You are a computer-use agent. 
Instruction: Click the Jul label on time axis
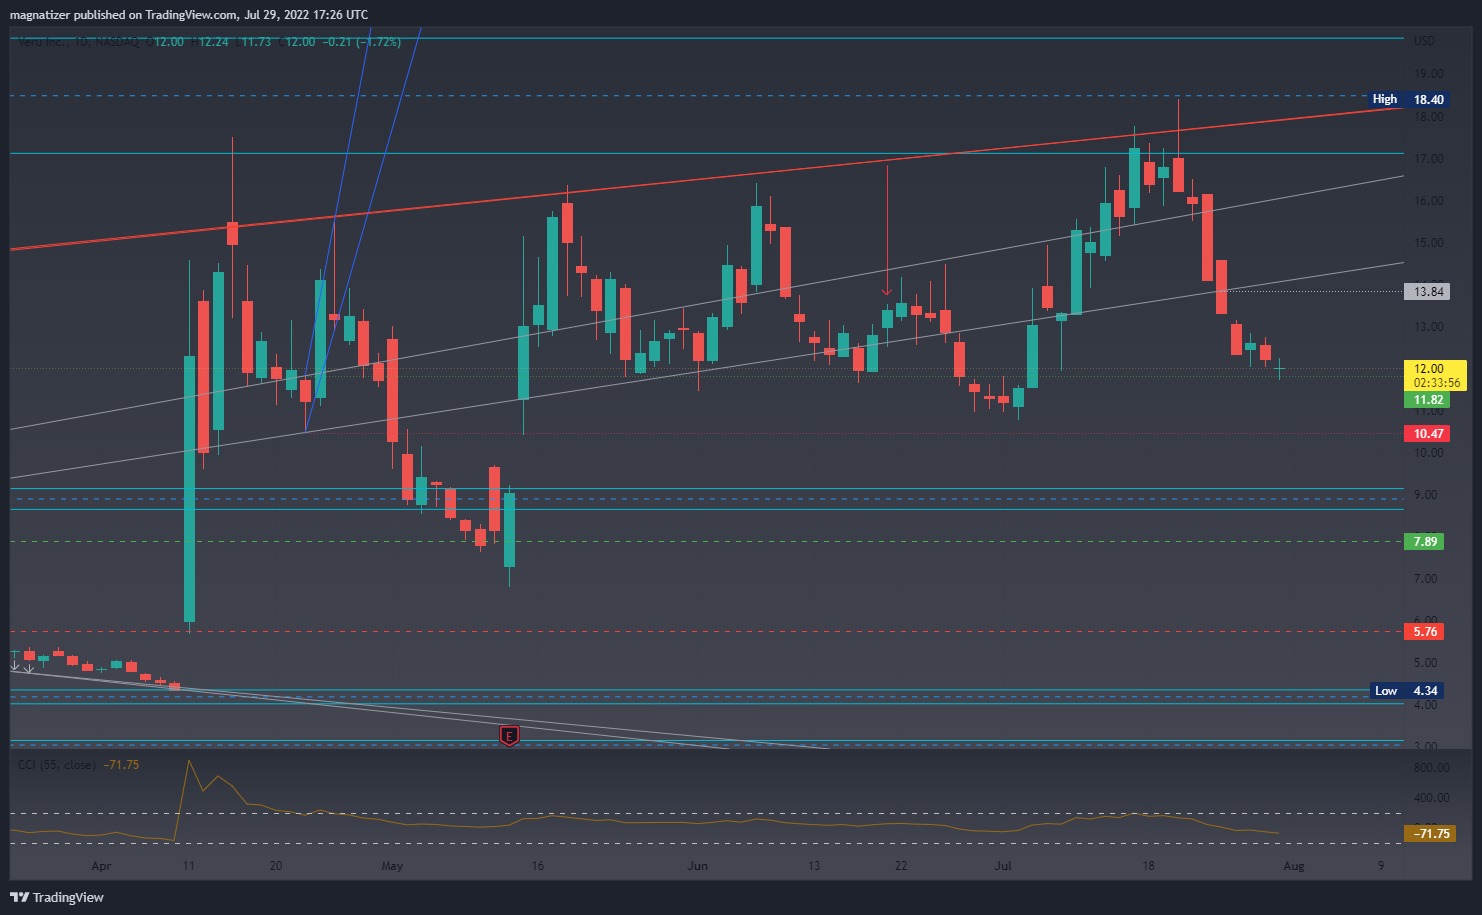point(1002,866)
